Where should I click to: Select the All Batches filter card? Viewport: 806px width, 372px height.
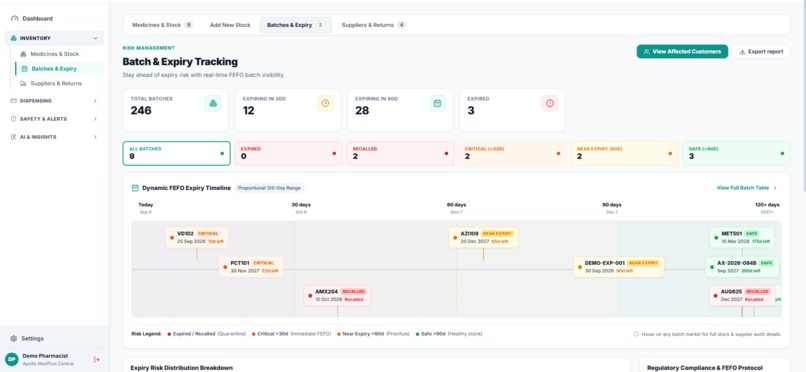(176, 153)
